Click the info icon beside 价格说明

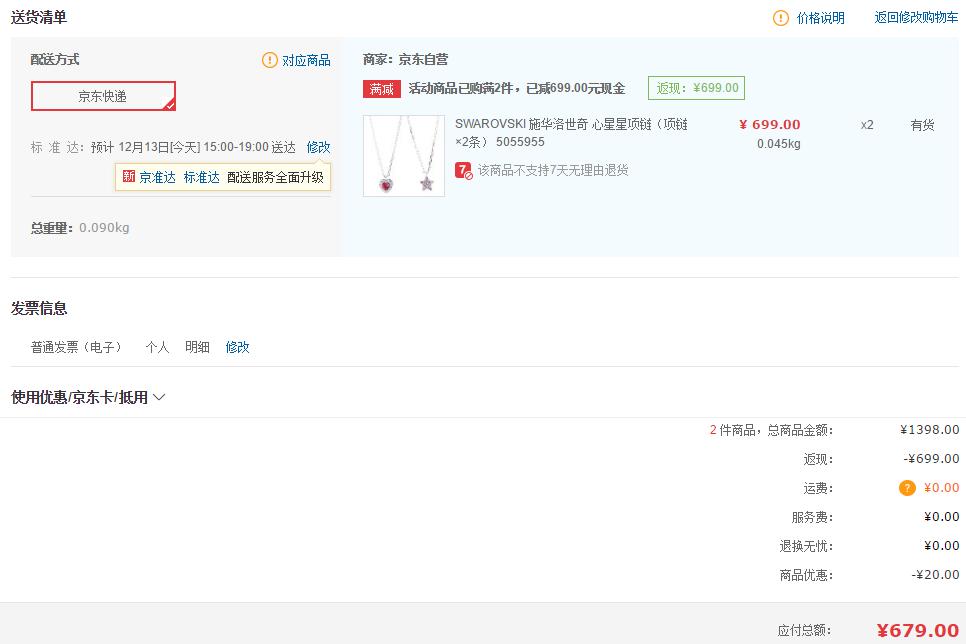781,18
